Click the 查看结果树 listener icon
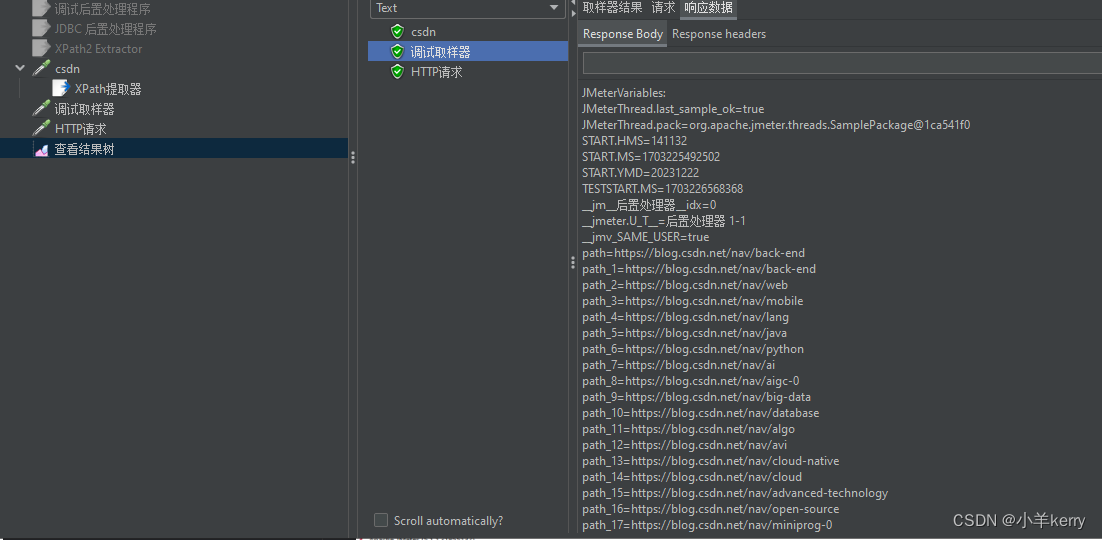The height and width of the screenshot is (540, 1102). click(41, 149)
